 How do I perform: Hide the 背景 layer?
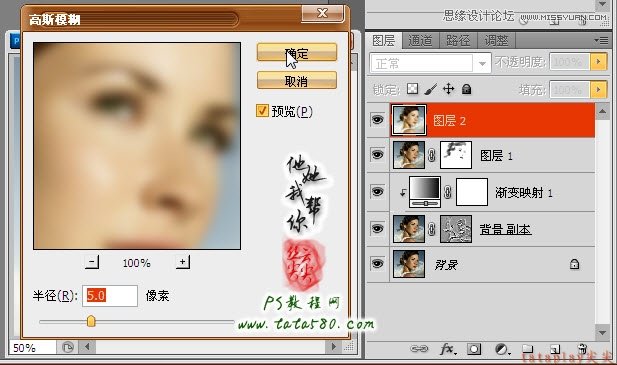tap(377, 264)
